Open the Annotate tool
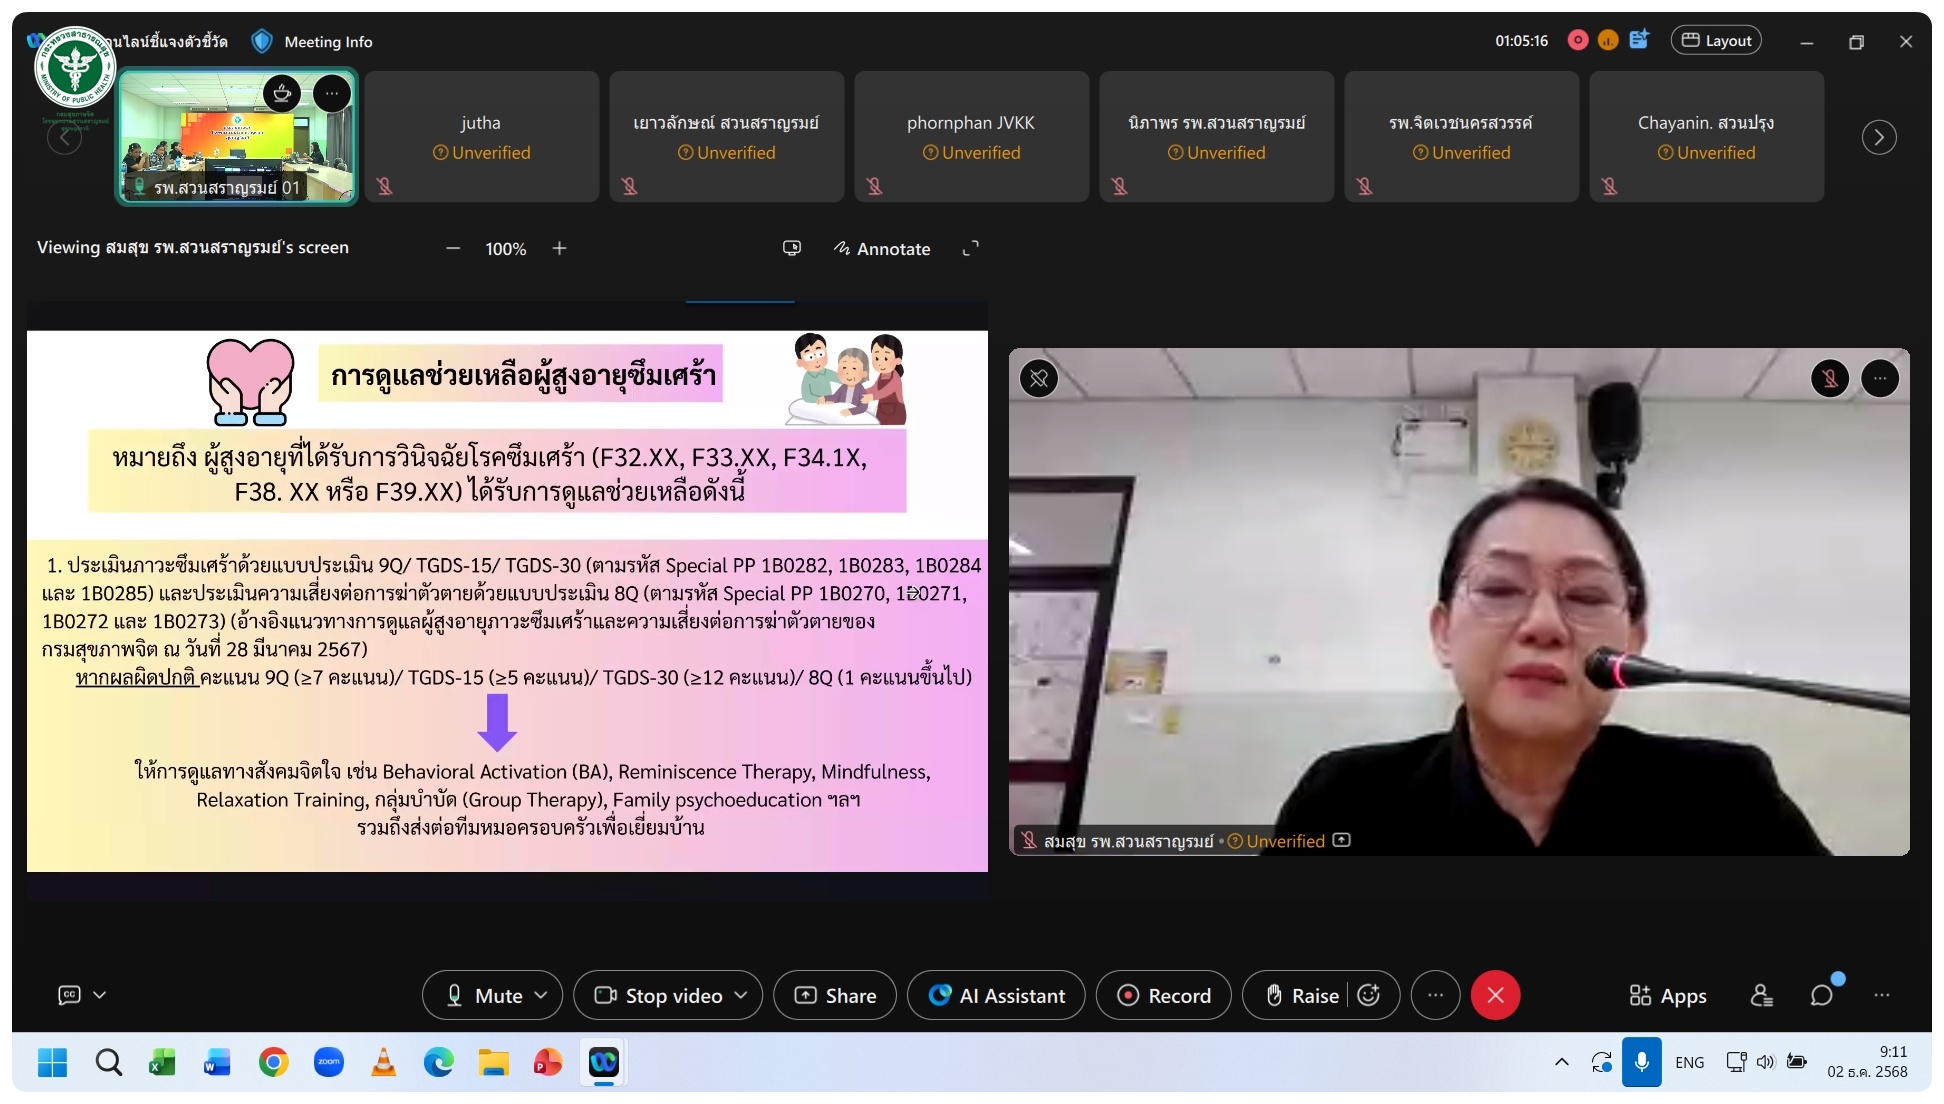The width and height of the screenshot is (1944, 1104). pyautogui.click(x=882, y=249)
